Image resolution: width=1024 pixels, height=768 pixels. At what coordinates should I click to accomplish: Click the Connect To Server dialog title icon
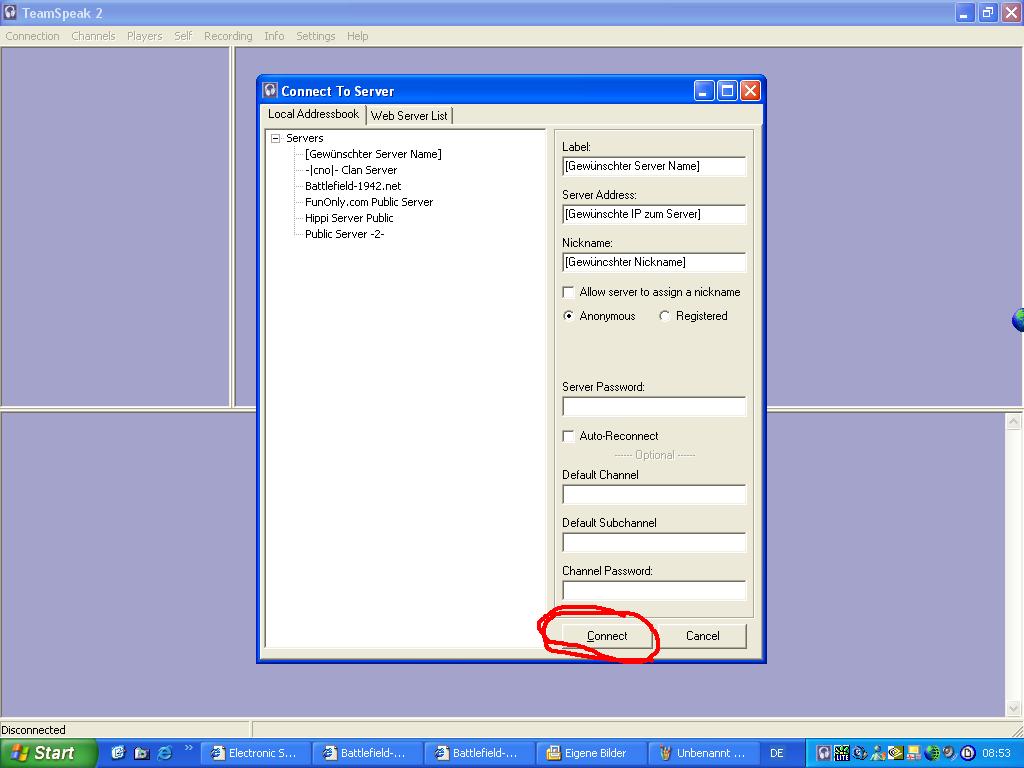pos(270,90)
